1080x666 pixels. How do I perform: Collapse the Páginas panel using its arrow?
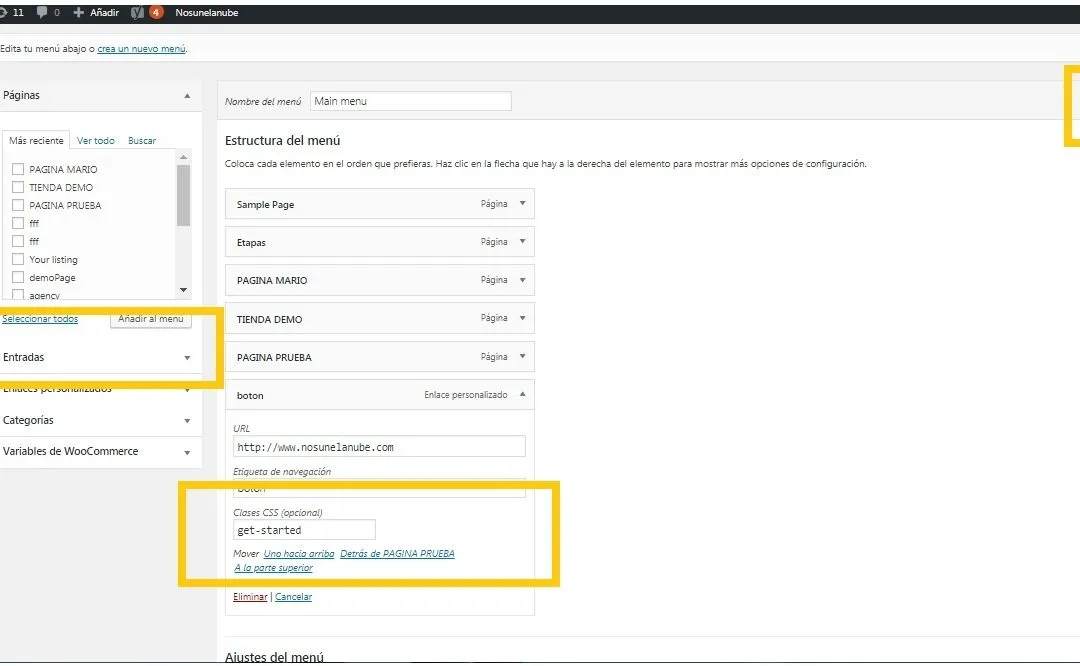point(187,96)
